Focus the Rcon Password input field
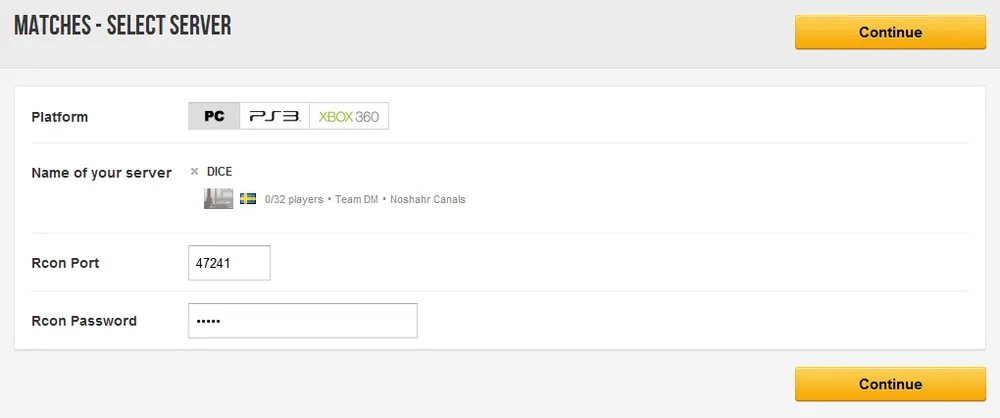Image resolution: width=1000 pixels, height=418 pixels. pos(303,320)
